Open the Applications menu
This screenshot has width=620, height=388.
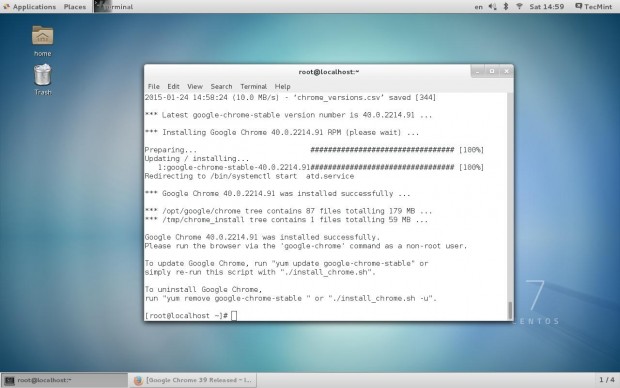point(30,7)
